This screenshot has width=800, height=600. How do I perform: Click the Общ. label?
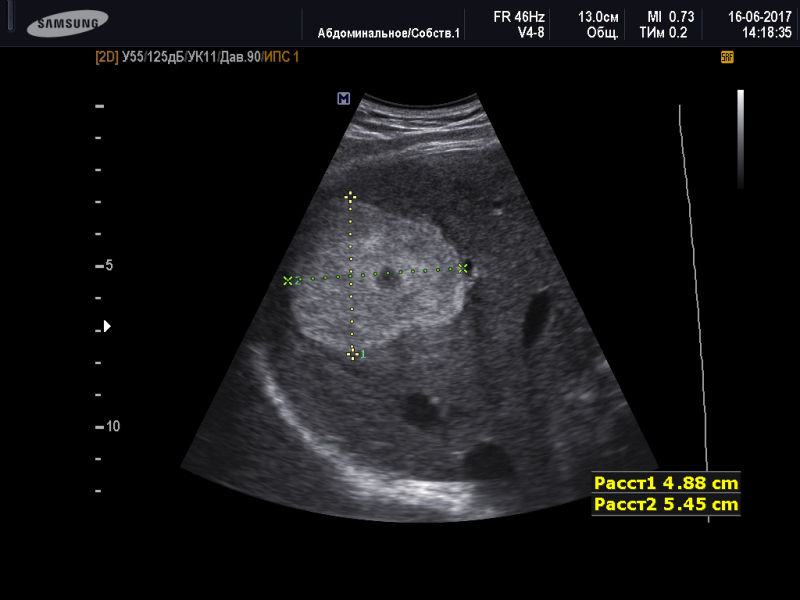603,33
